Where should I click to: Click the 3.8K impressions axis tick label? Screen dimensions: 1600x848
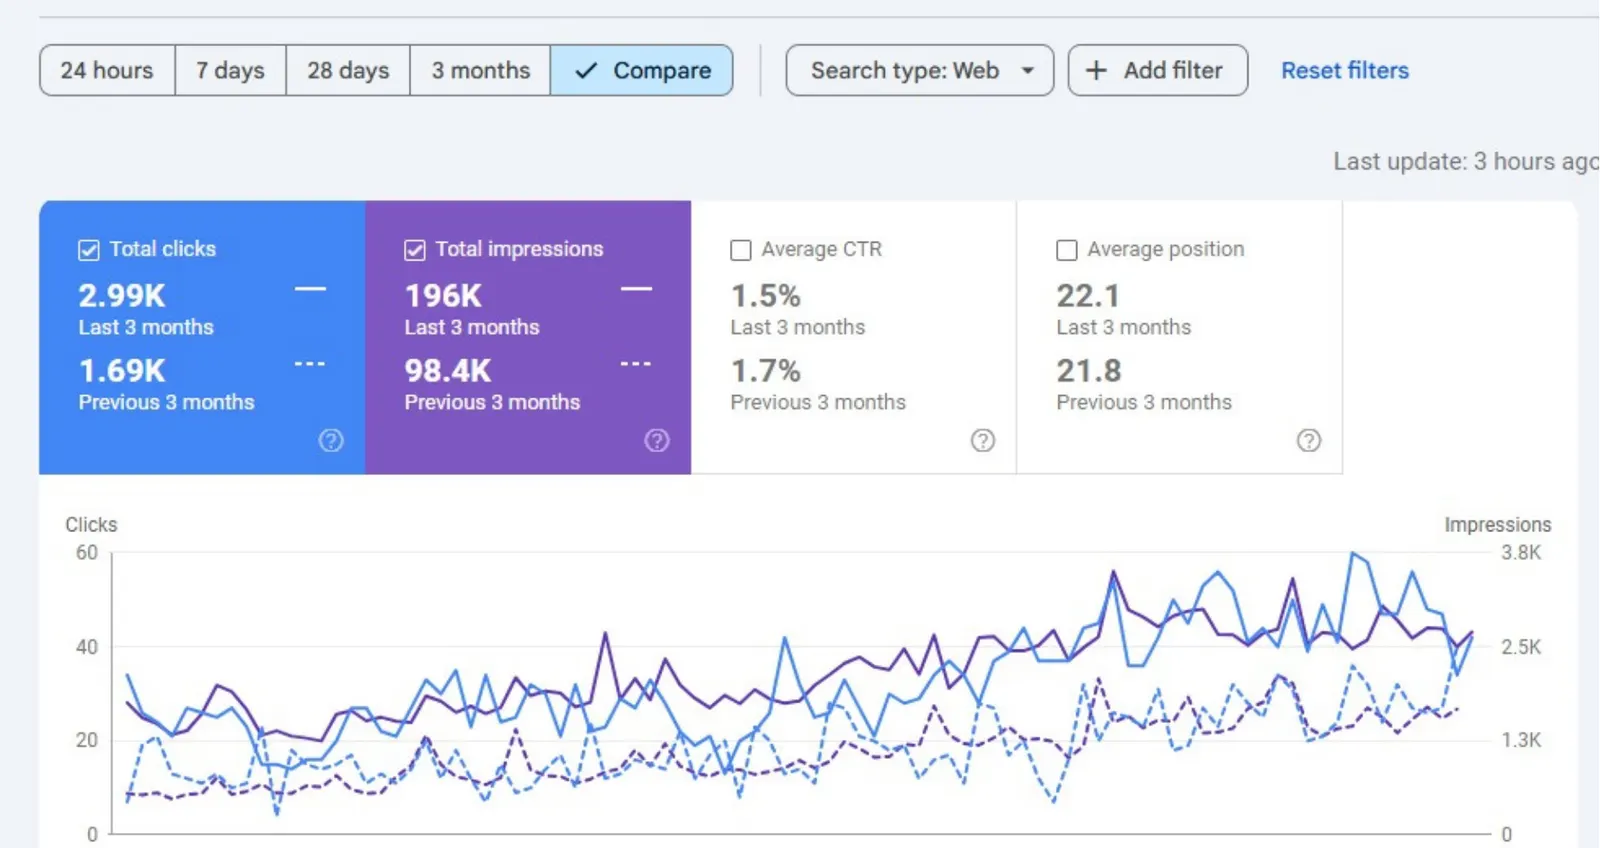pyautogui.click(x=1521, y=552)
